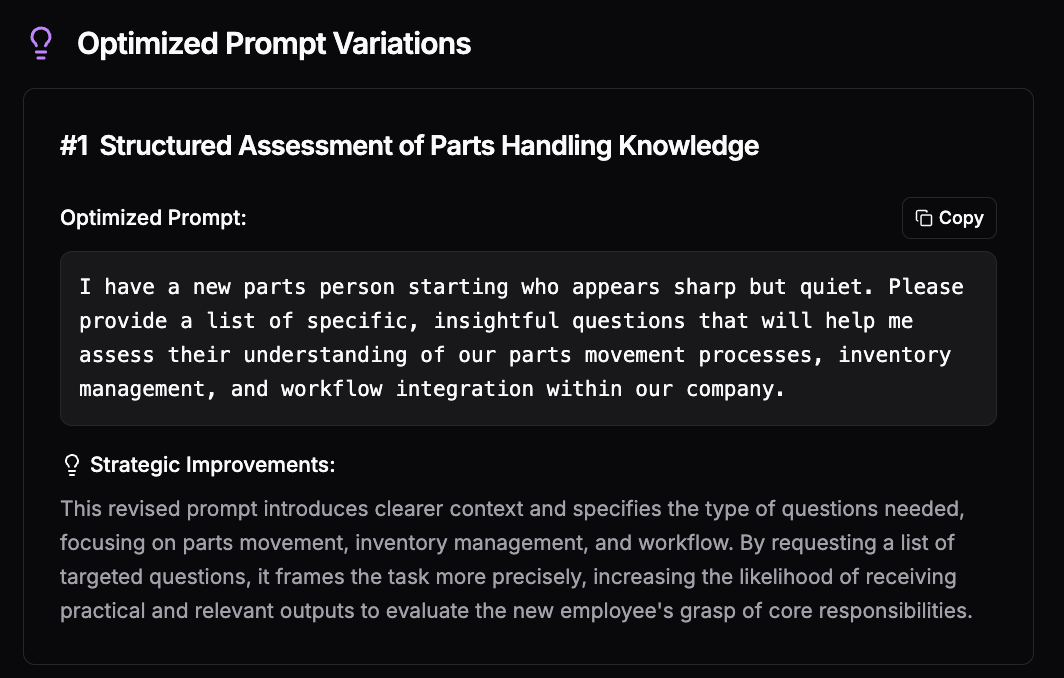Copy the optimized prompt using the Copy button
This screenshot has width=1064, height=678.
[949, 218]
